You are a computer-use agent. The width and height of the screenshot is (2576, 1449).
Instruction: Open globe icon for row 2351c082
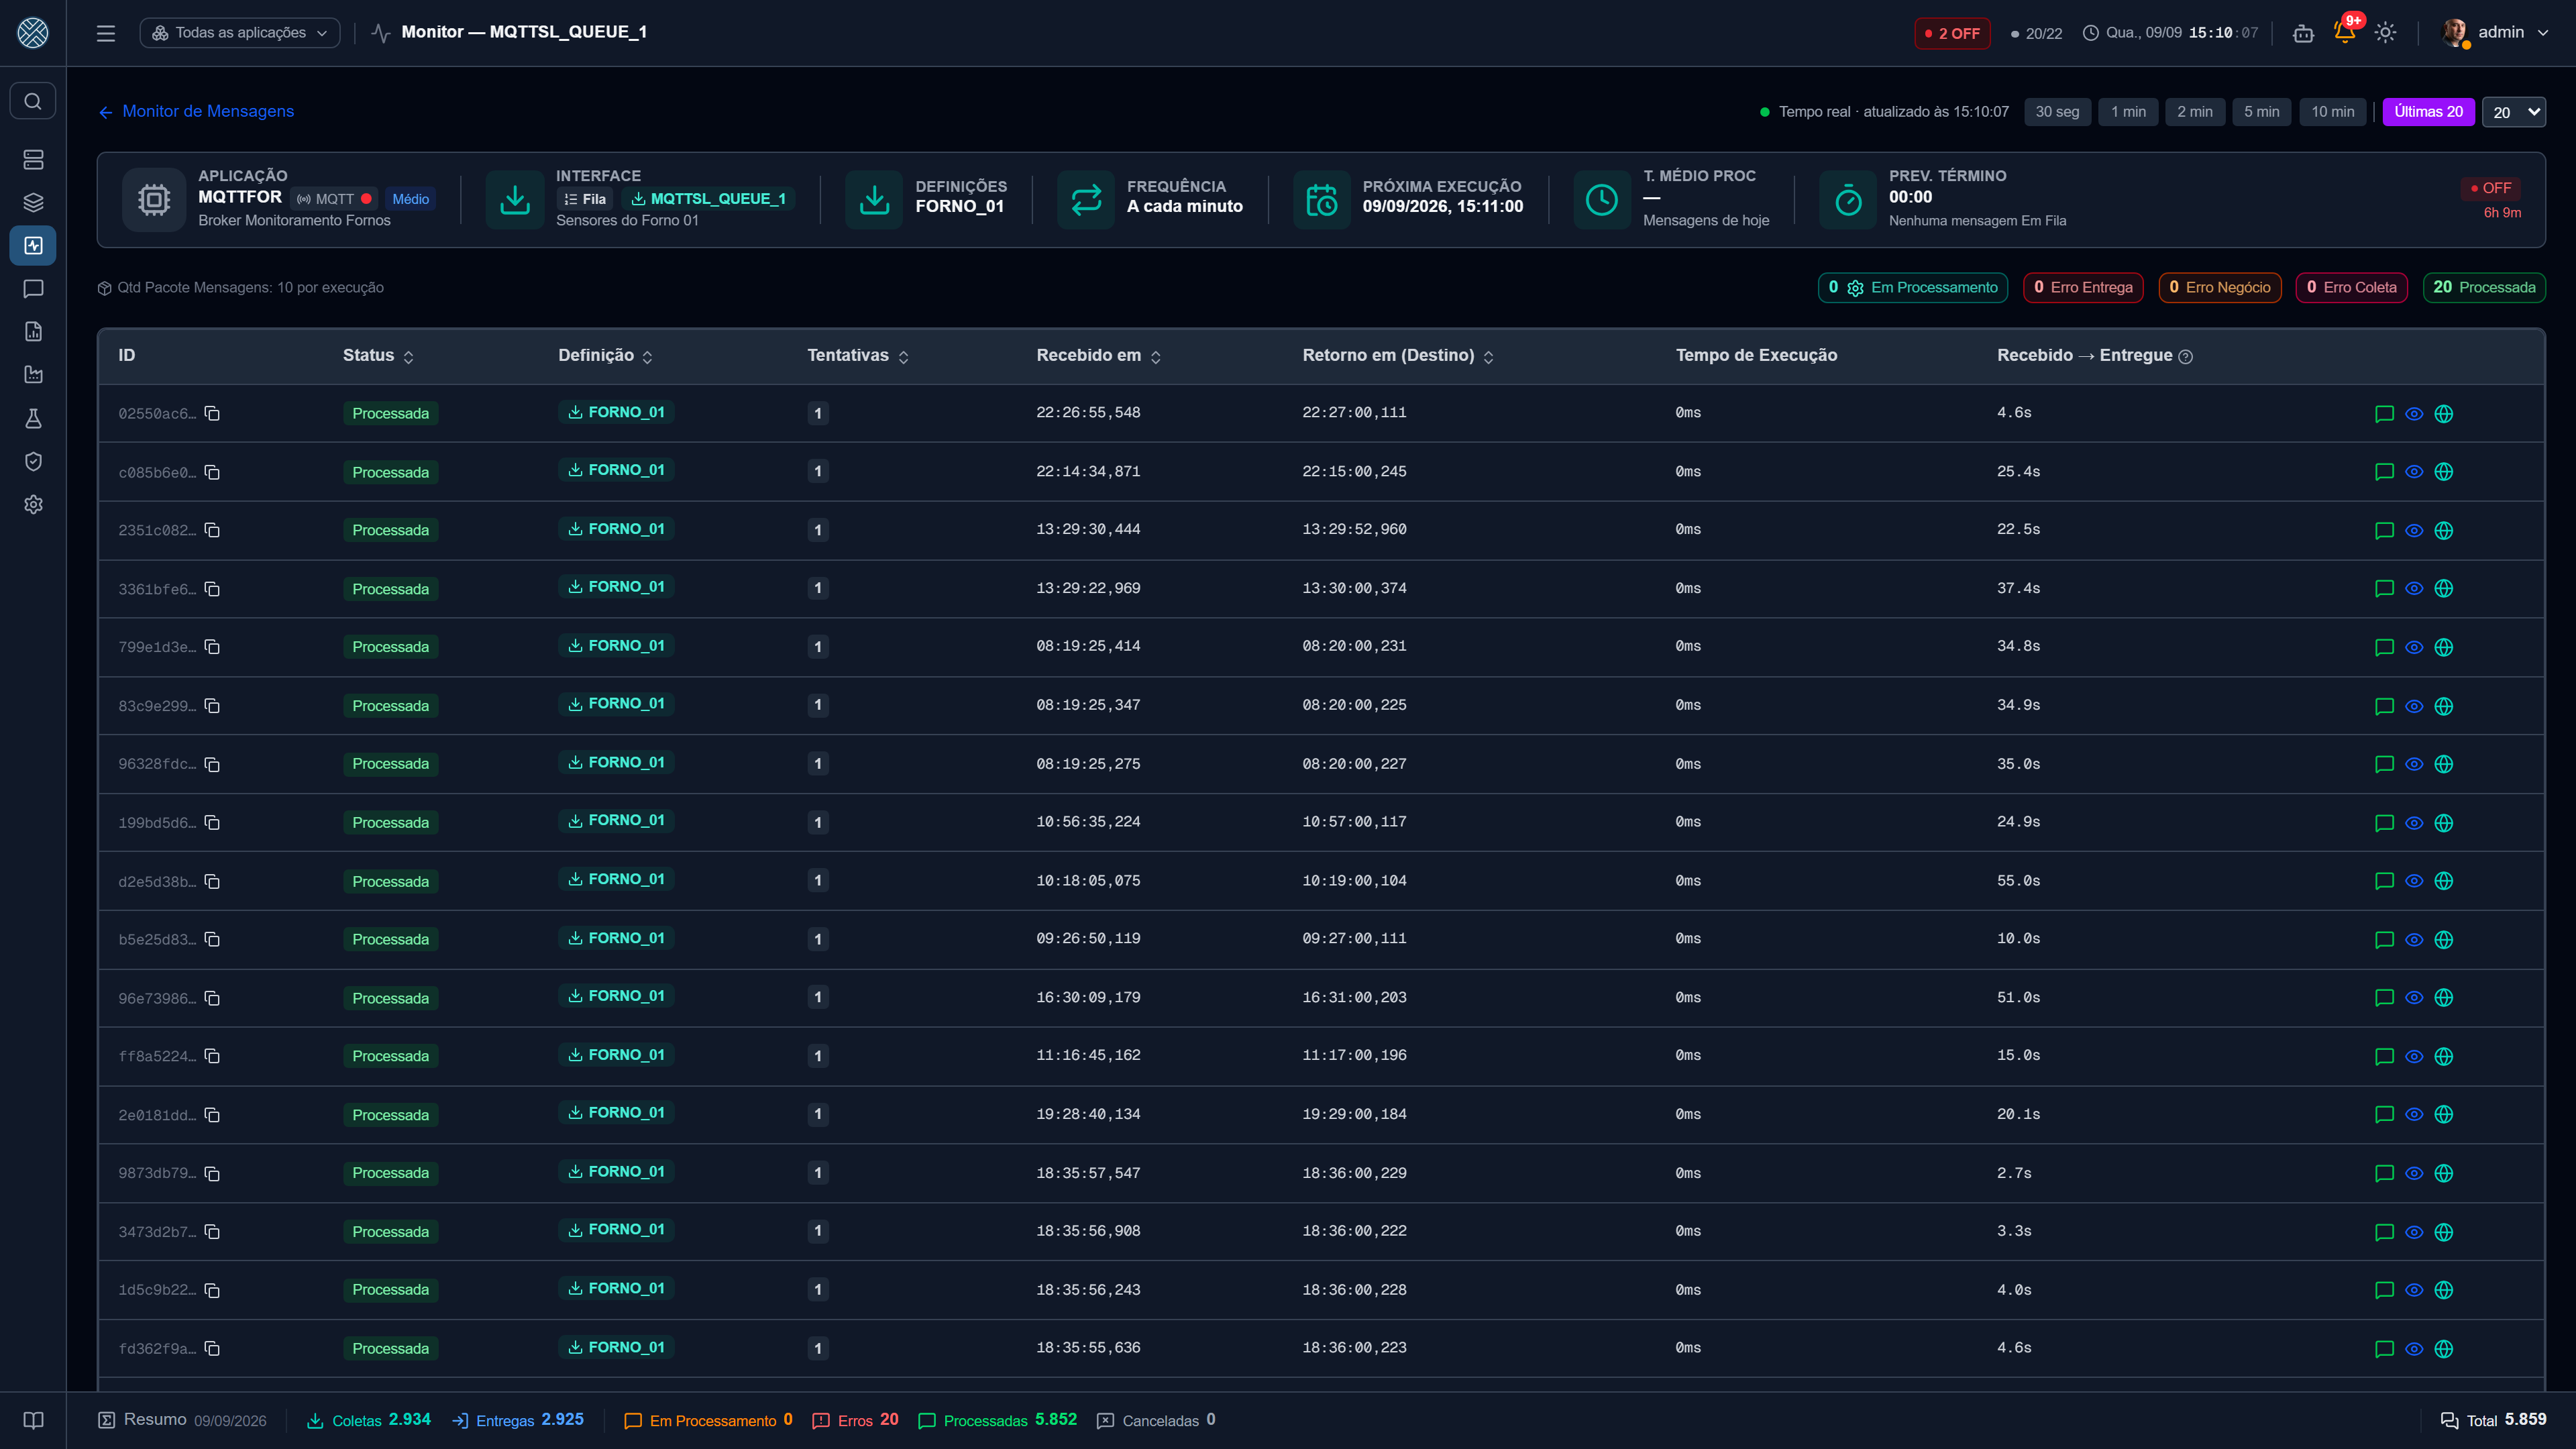2444,531
